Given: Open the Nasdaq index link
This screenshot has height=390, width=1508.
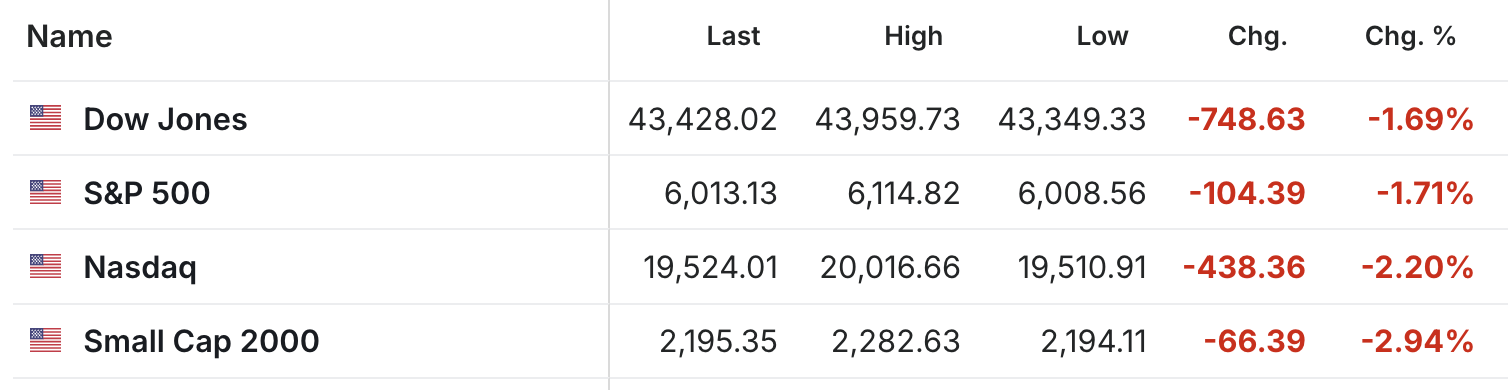Looking at the screenshot, I should pyautogui.click(x=140, y=268).
